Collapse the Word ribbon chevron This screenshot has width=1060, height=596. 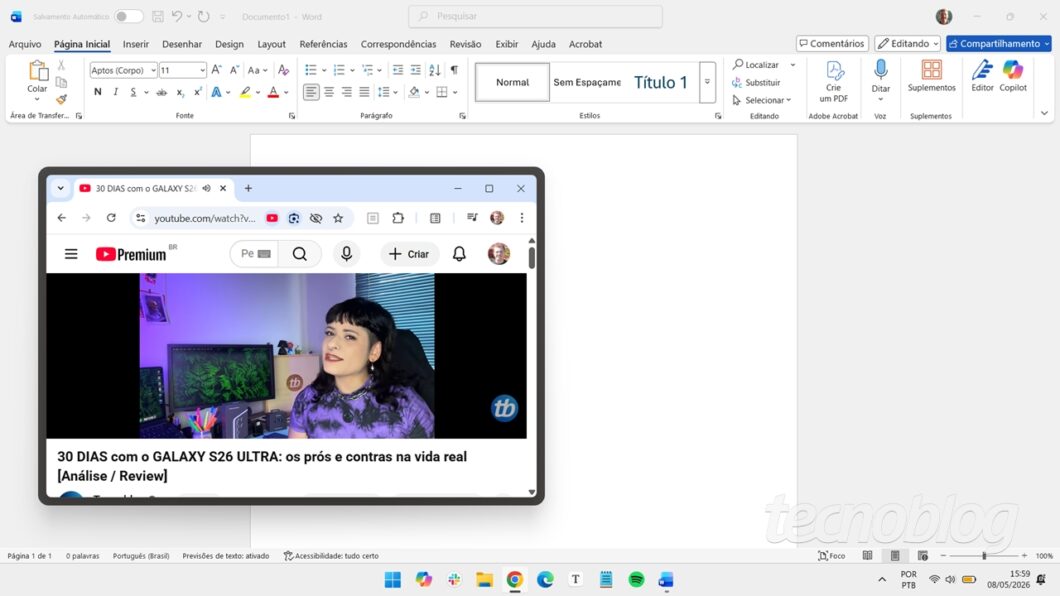click(x=1044, y=114)
